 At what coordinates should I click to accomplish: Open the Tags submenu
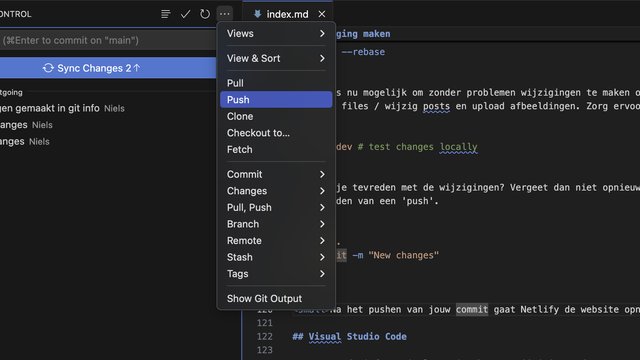[x=276, y=274]
